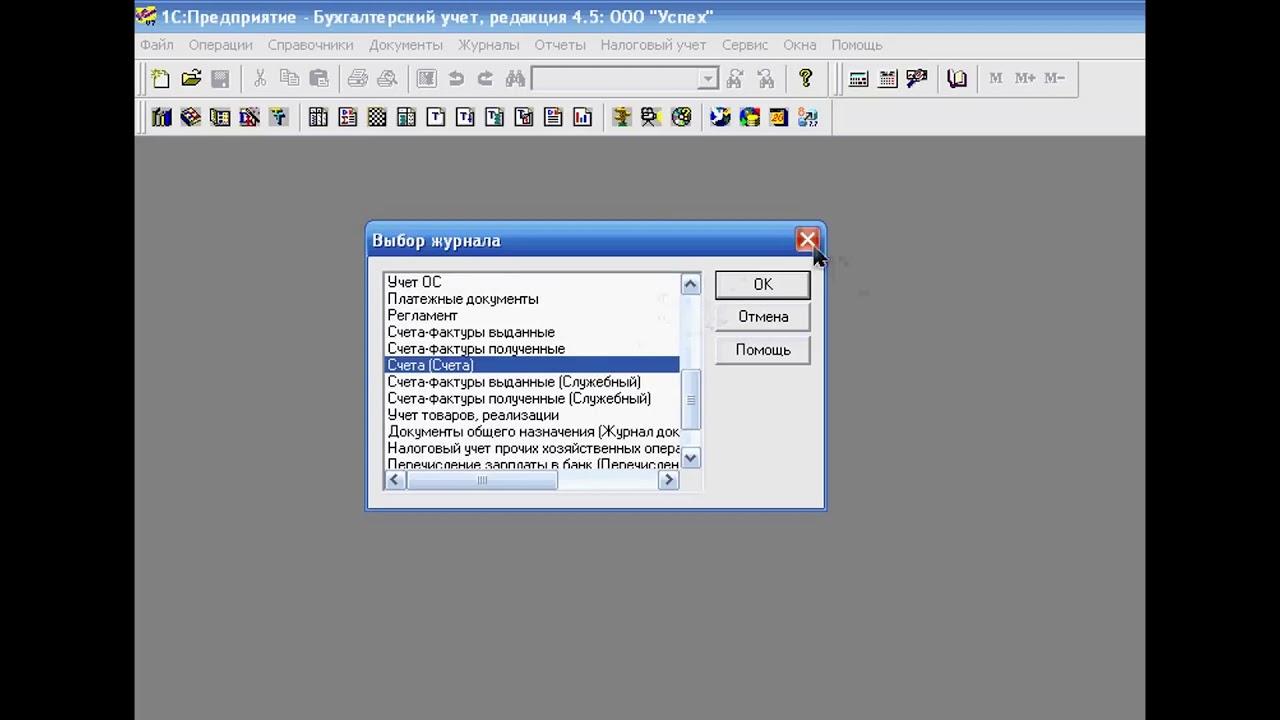Screen dimensions: 1280x720
Task: Open the Отчеты menu
Action: [x=560, y=45]
